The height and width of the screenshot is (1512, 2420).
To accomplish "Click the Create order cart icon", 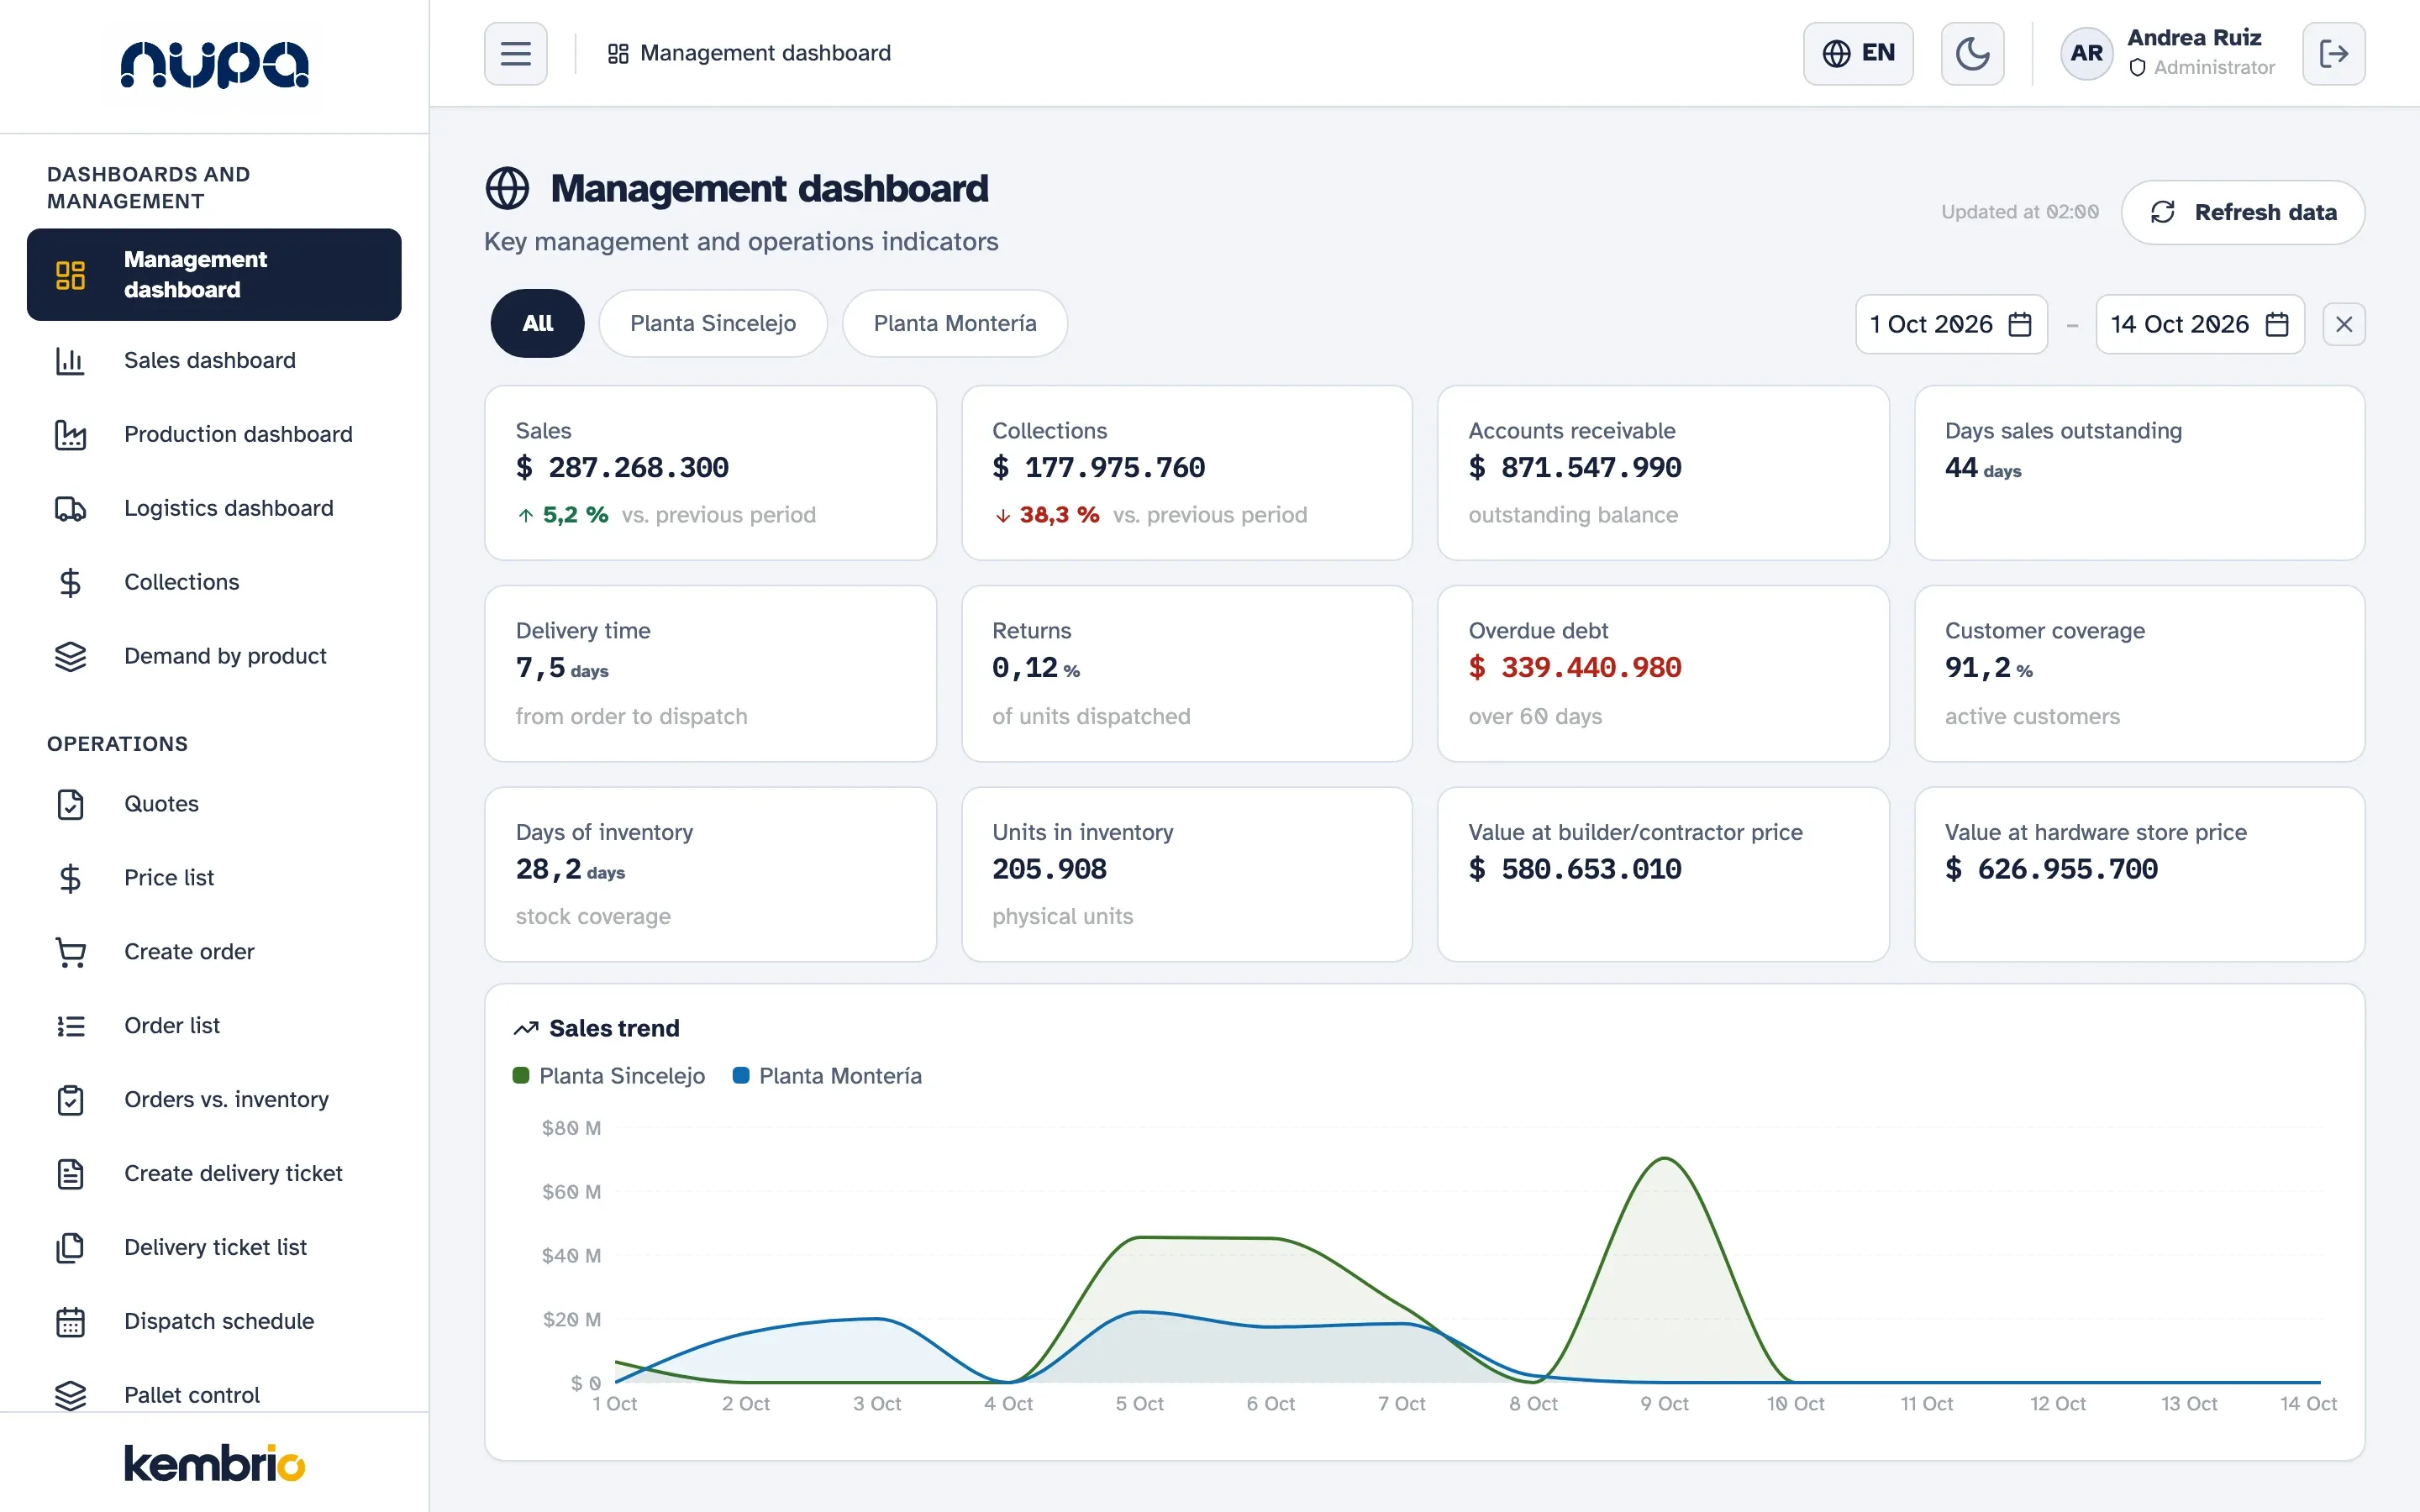I will [x=70, y=952].
